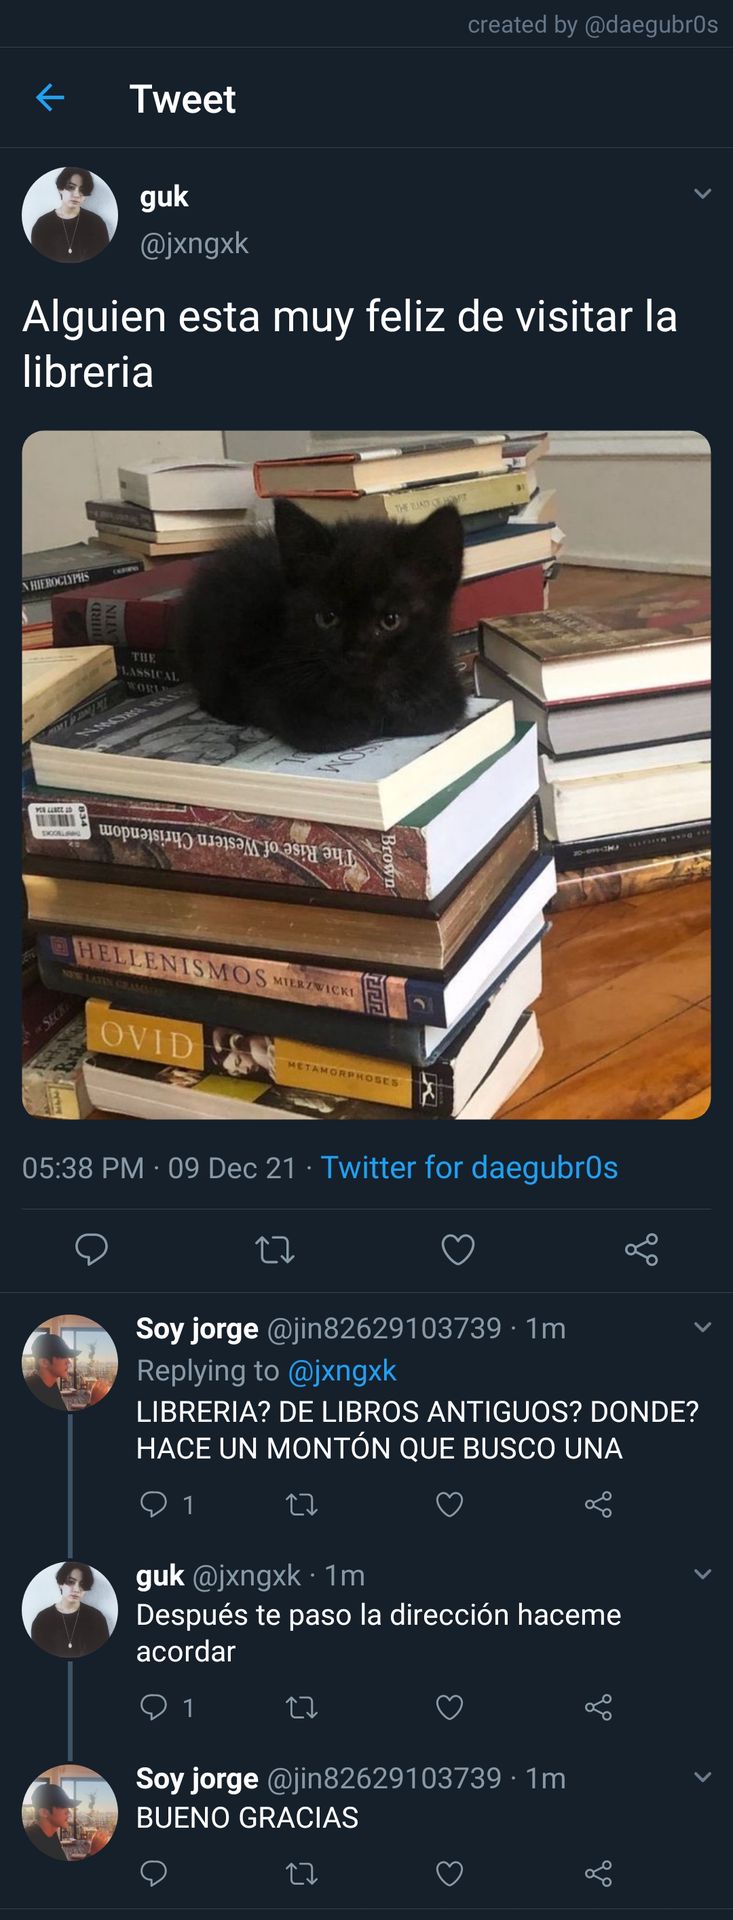The height and width of the screenshot is (1920, 733).
Task: Expand options for guk's dirección reply
Action: 703,1574
